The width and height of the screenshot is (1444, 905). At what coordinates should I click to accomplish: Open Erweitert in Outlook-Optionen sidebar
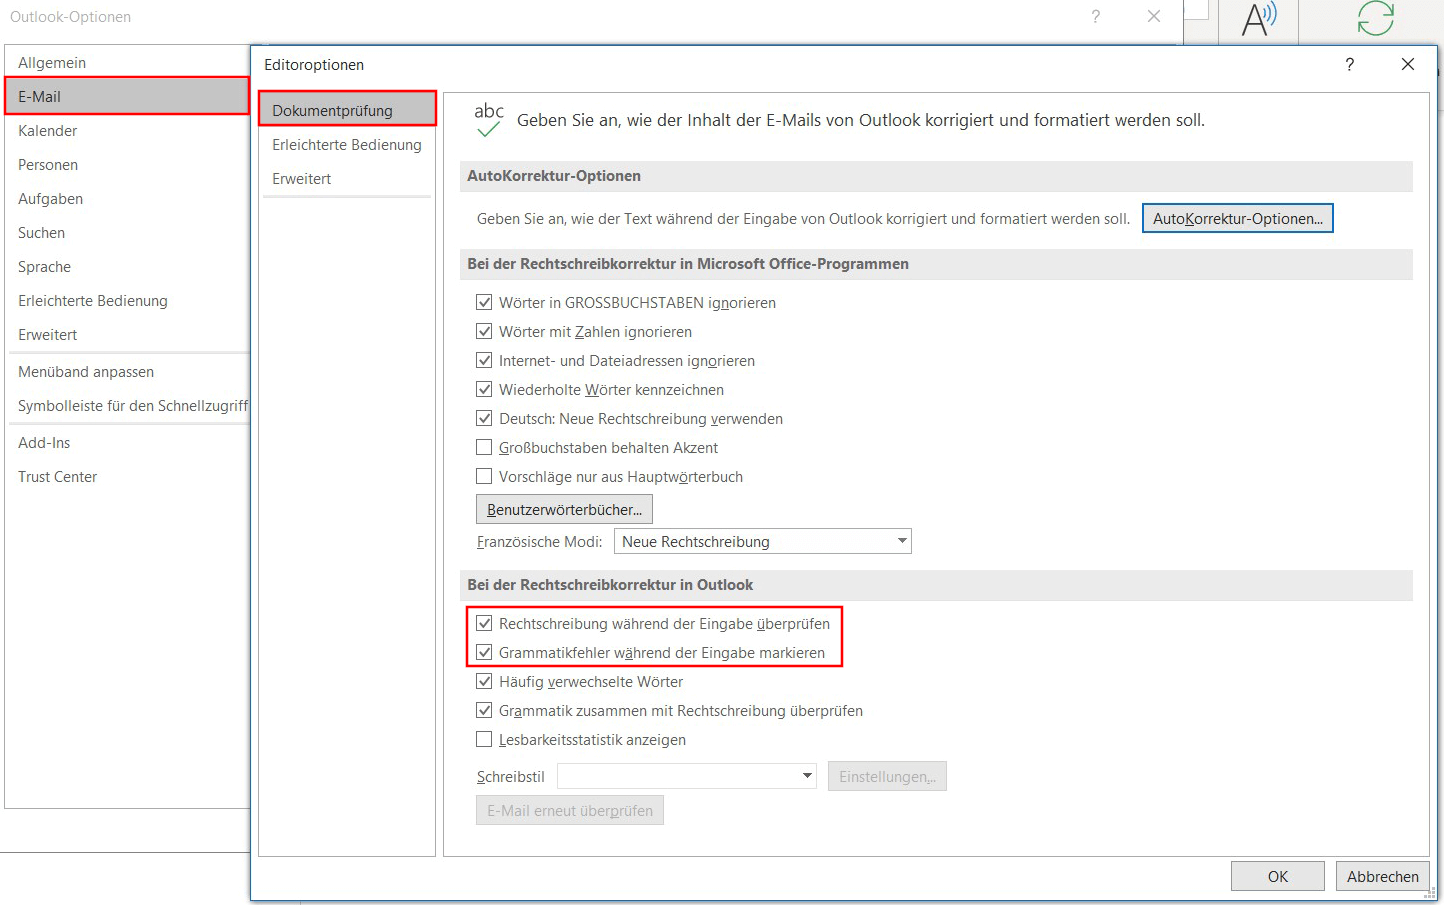pyautogui.click(x=127, y=334)
